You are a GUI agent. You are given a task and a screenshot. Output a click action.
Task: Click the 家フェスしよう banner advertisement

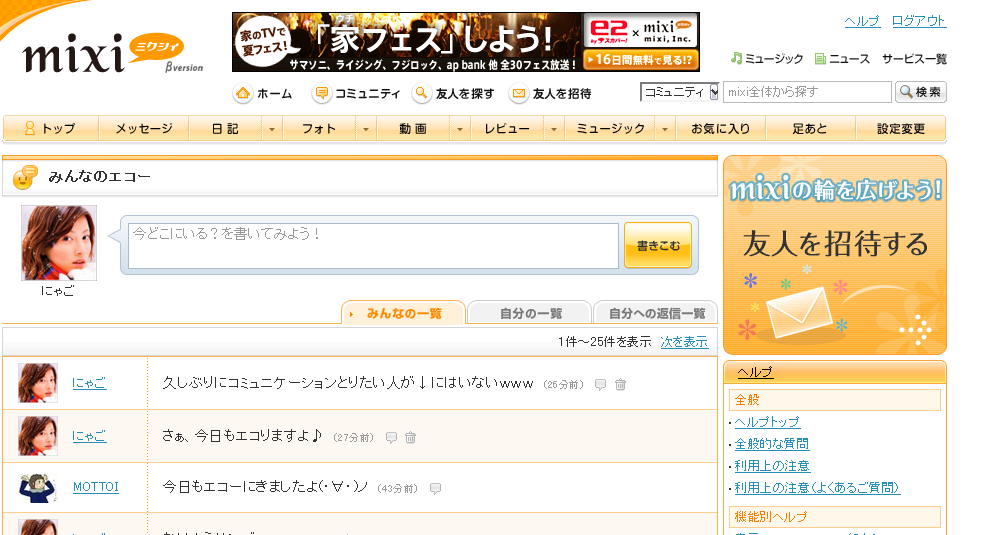click(466, 42)
